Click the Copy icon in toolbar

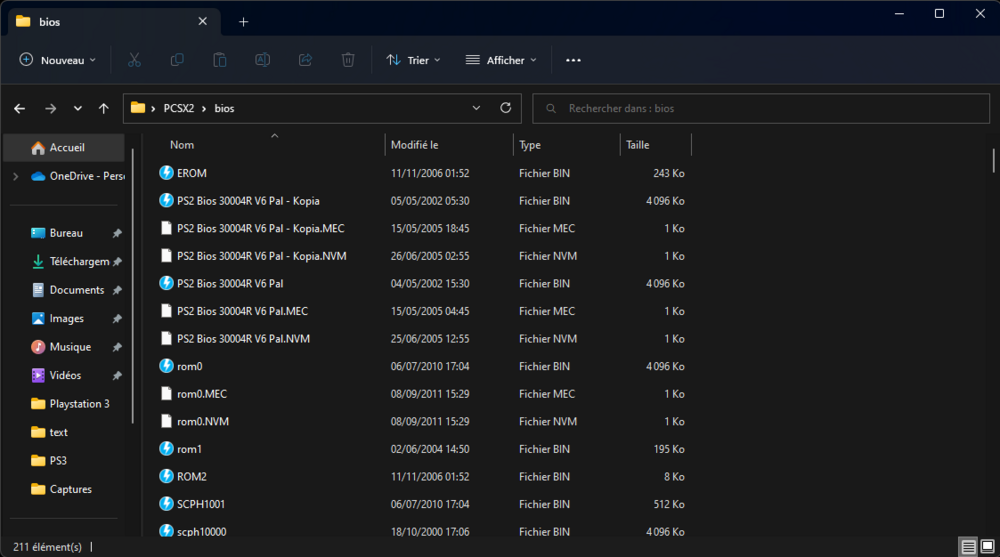click(177, 60)
